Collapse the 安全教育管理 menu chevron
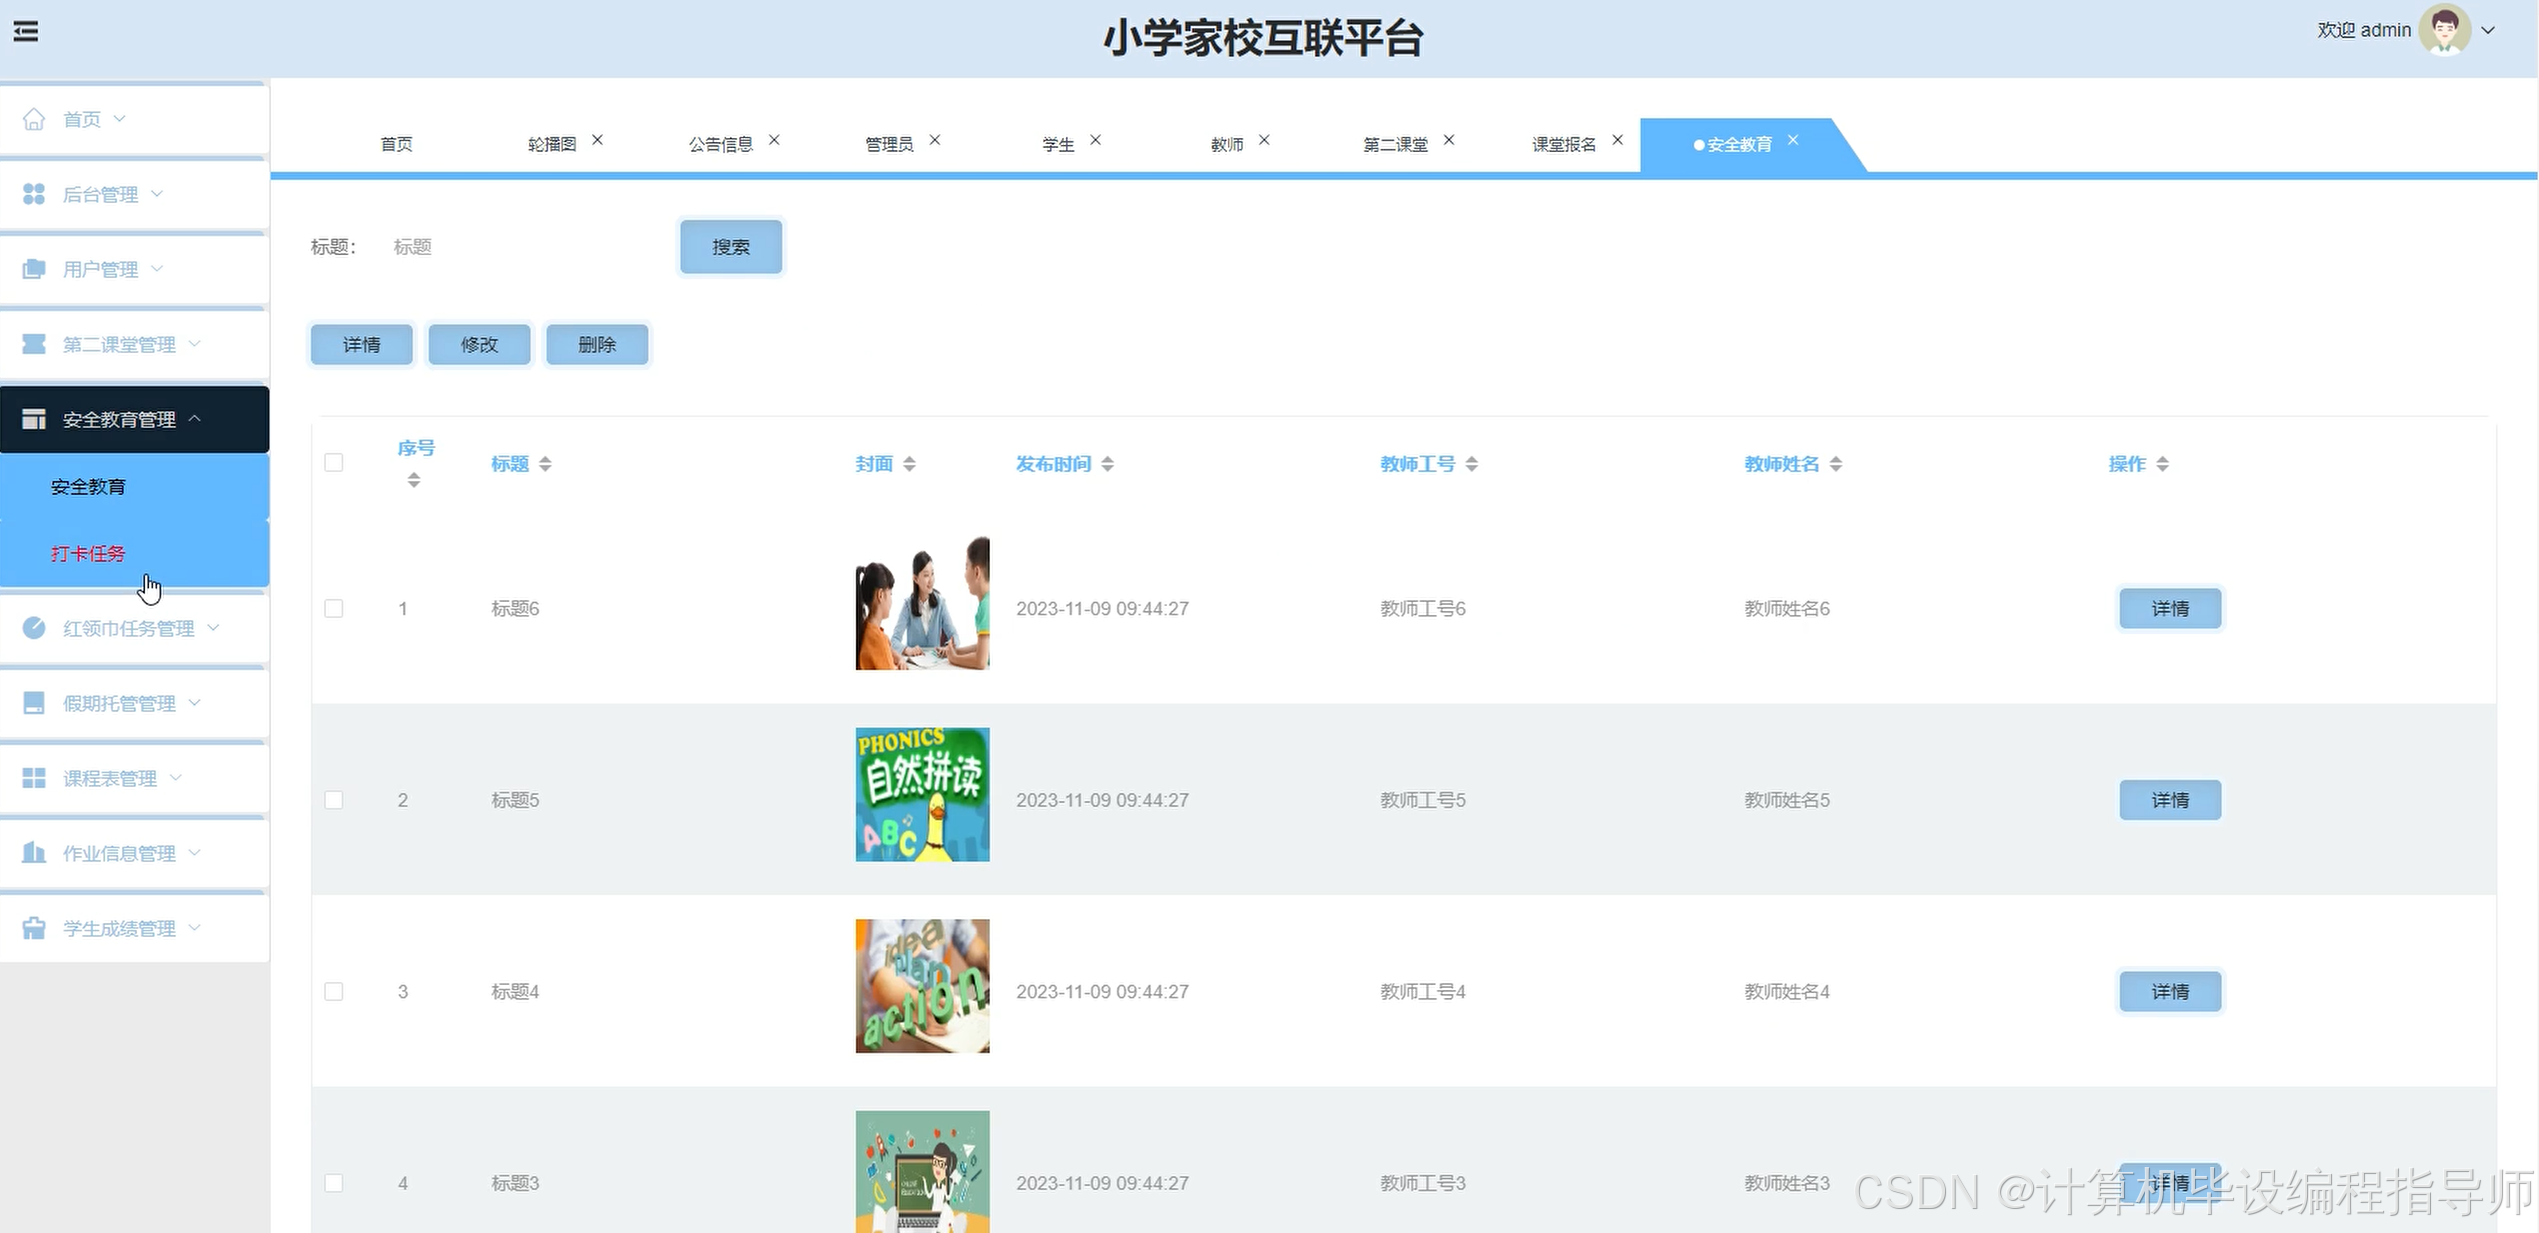 [195, 418]
